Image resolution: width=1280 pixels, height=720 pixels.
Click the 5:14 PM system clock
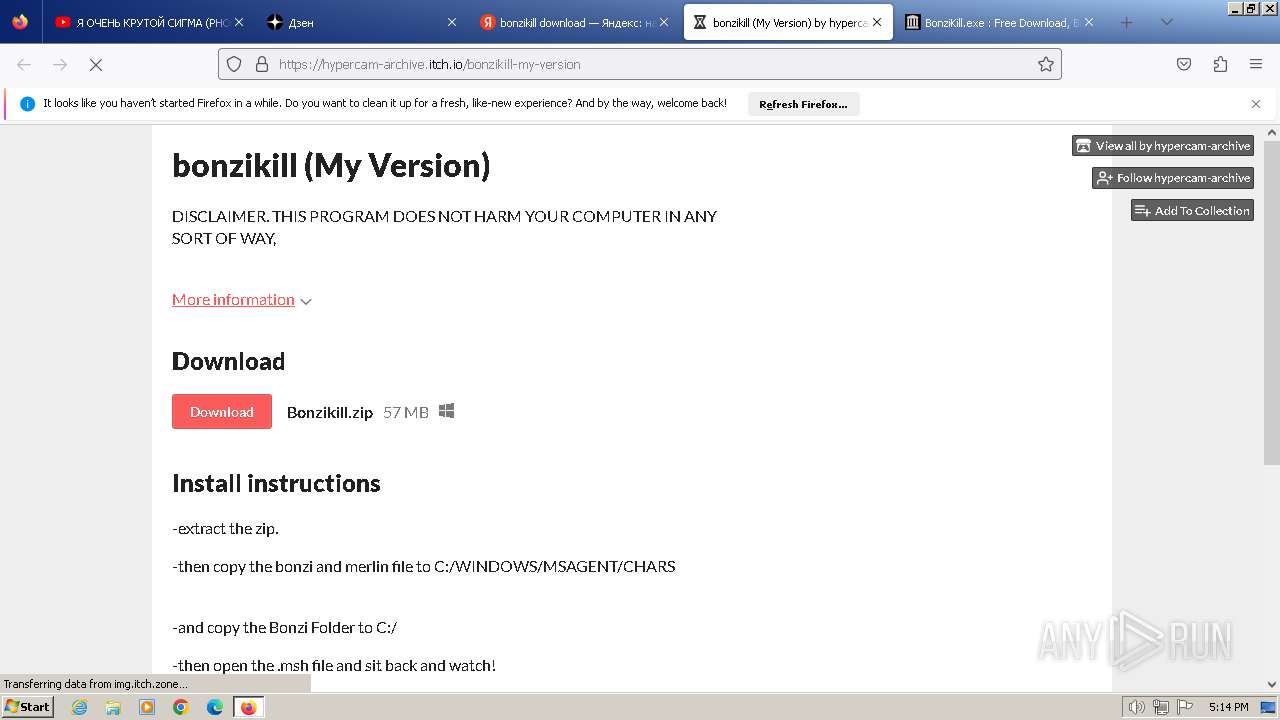click(x=1228, y=707)
